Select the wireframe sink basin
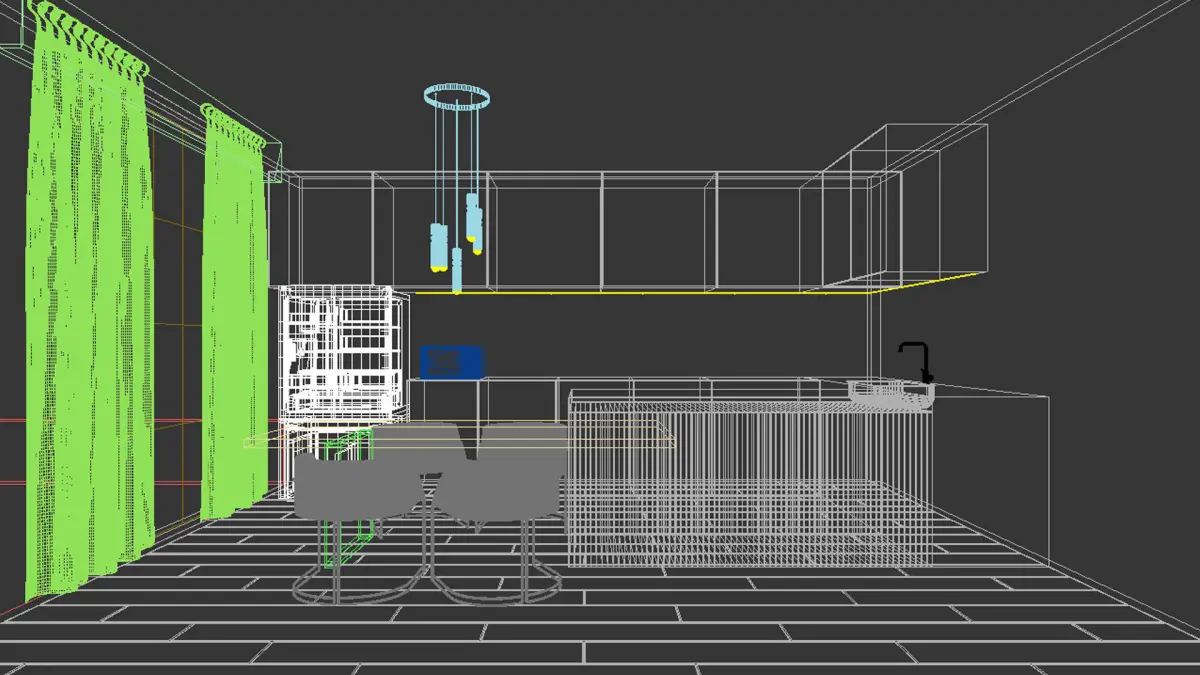The width and height of the screenshot is (1200, 675). [891, 395]
